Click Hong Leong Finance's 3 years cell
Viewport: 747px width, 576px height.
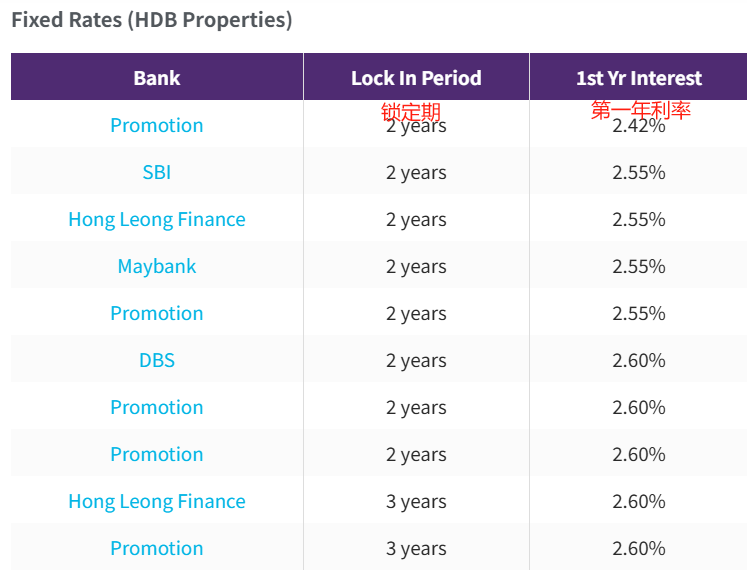coord(416,501)
